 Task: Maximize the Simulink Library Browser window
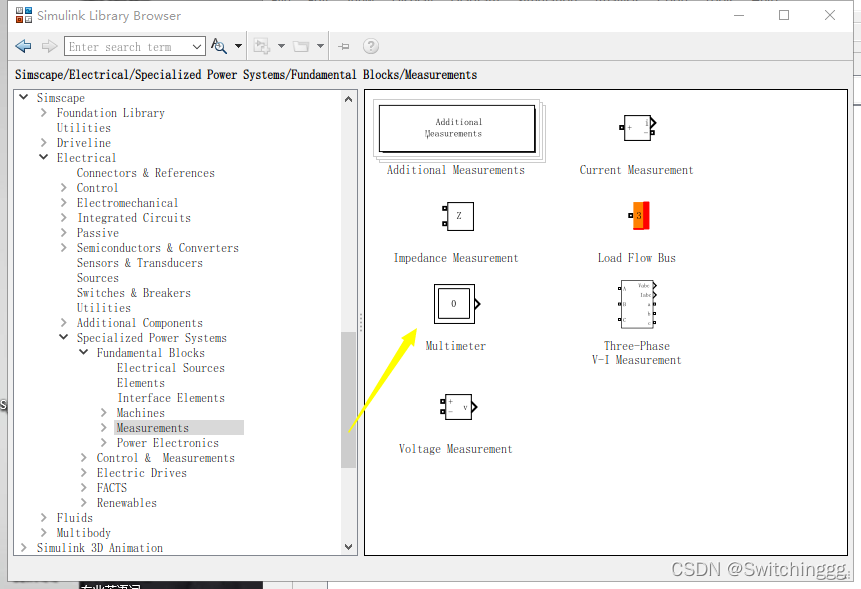(784, 15)
